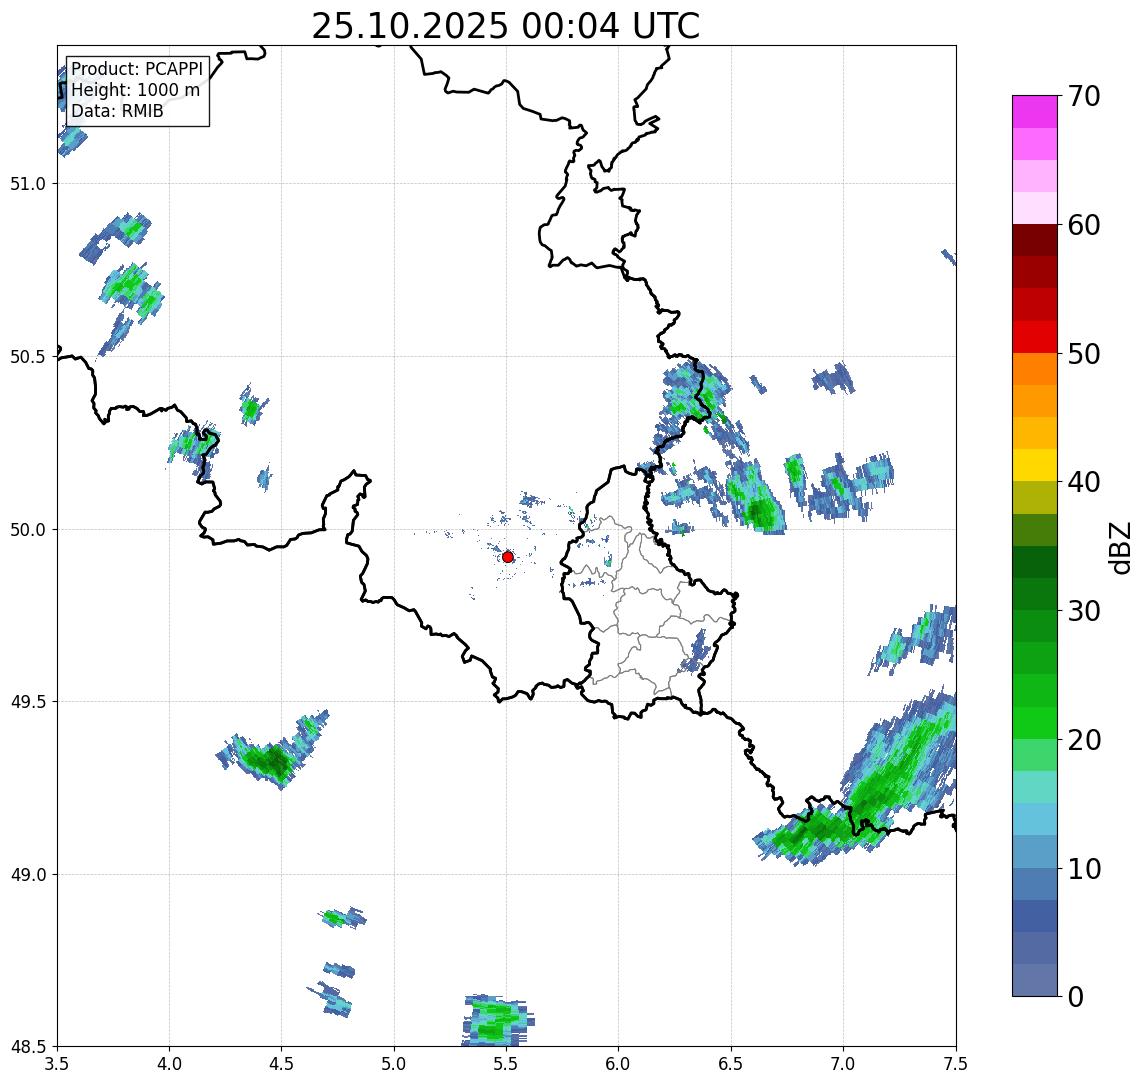Click the colorbar tick label 20
Screen dimensions: 1145x1084
[x=1084, y=739]
